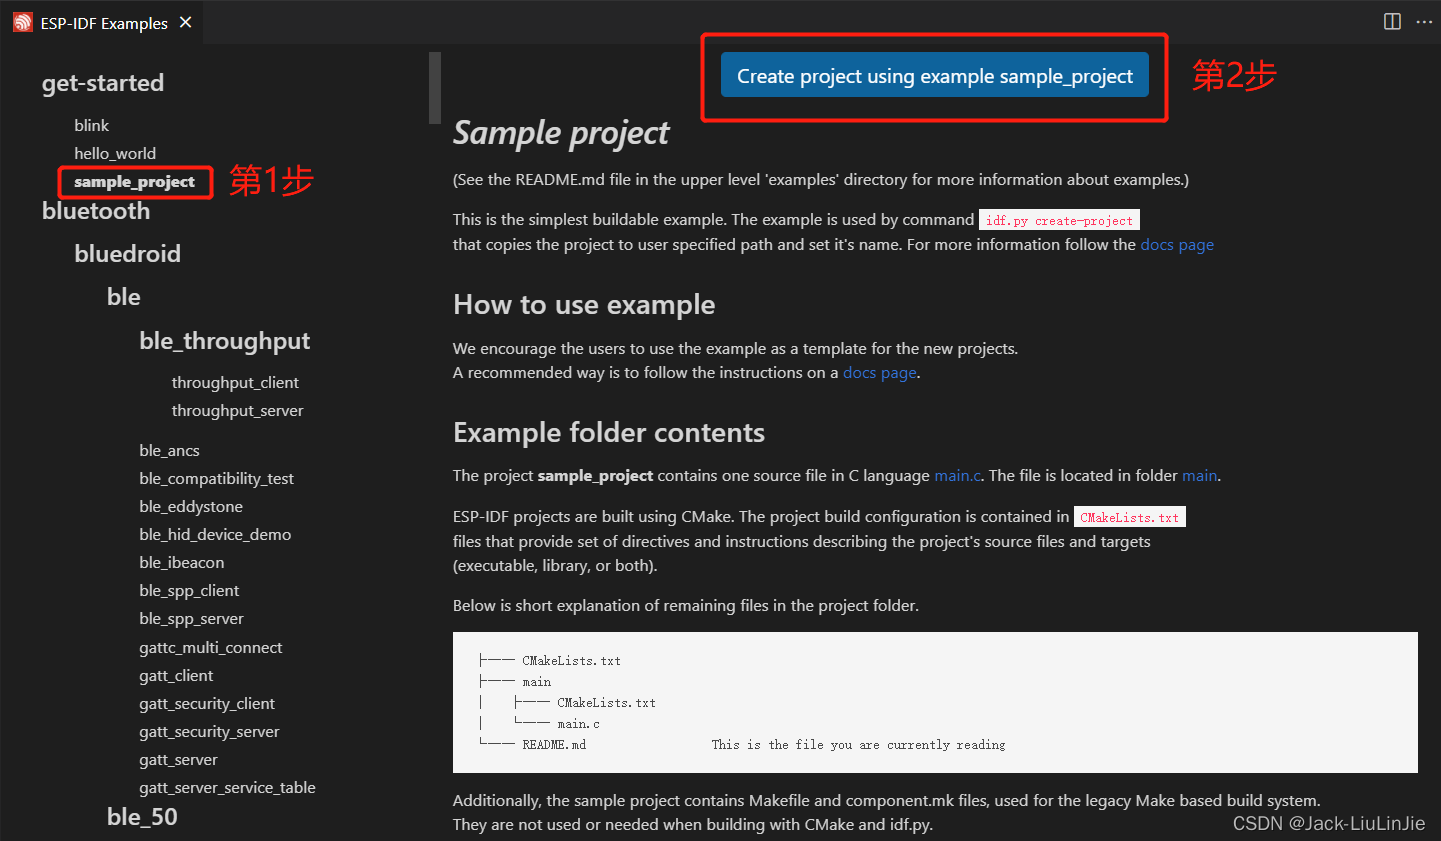Open the throughput_client example
The height and width of the screenshot is (841, 1441).
coord(235,382)
